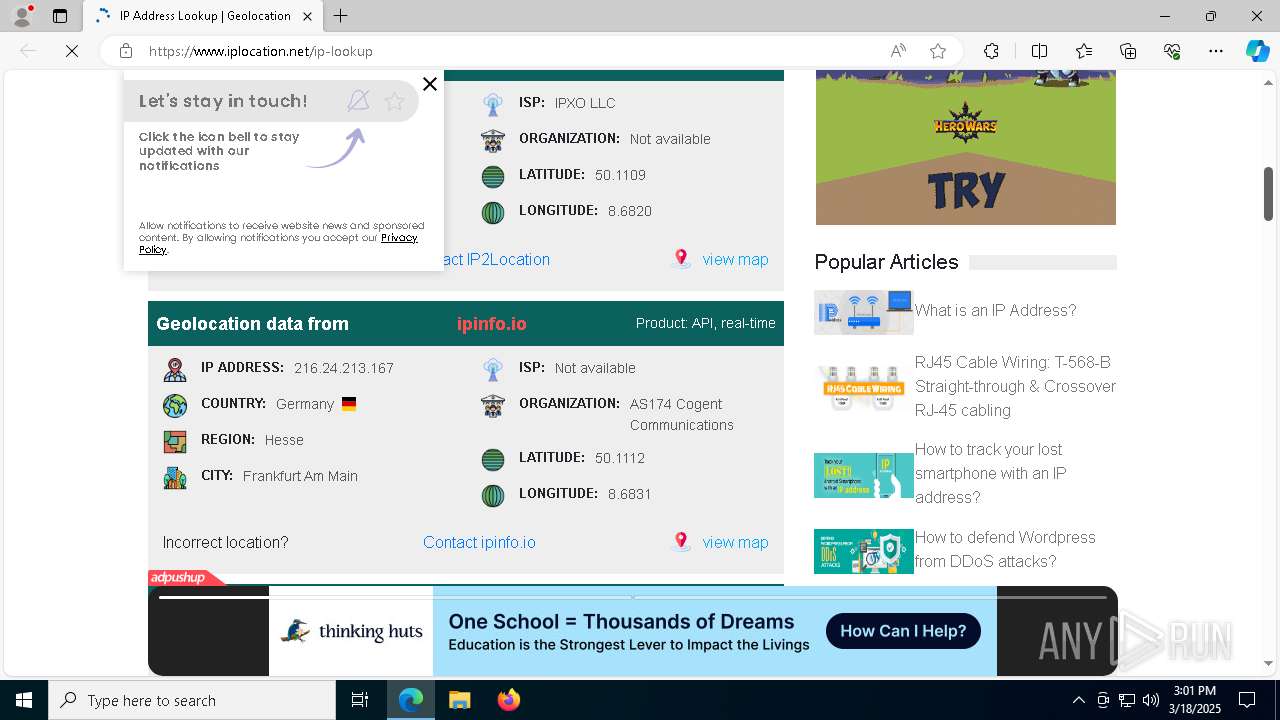Select AS174 Cogent Communications text
Viewport: 1280px width, 720px height.
click(682, 414)
